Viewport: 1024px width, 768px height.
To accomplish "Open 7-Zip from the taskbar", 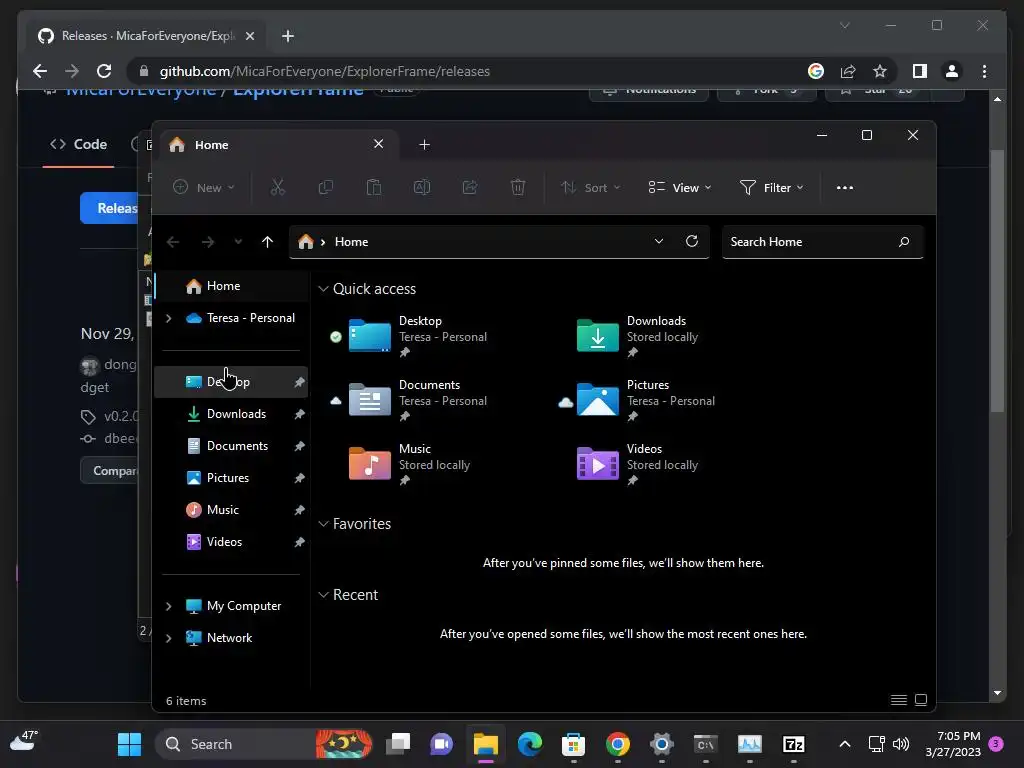I will (793, 744).
